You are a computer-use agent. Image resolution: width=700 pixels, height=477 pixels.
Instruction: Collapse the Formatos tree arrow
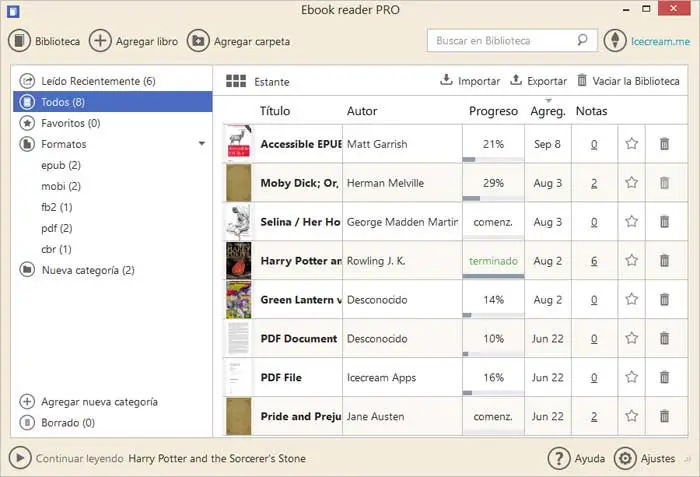(x=202, y=144)
